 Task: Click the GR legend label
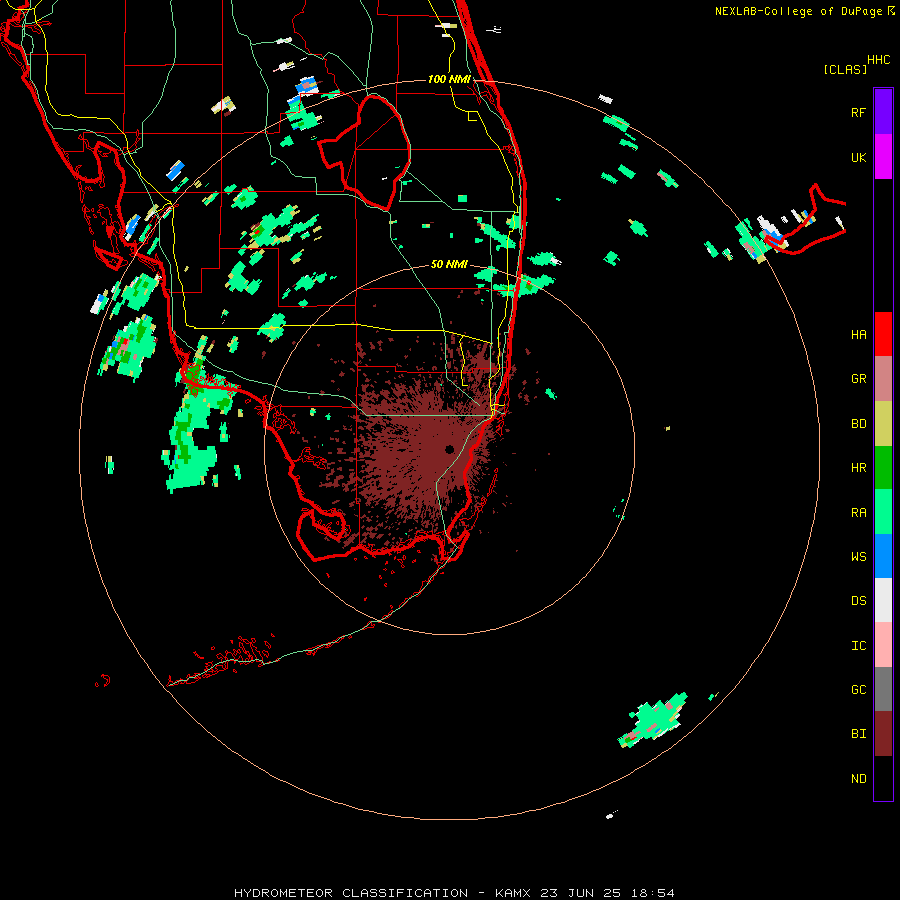click(858, 379)
